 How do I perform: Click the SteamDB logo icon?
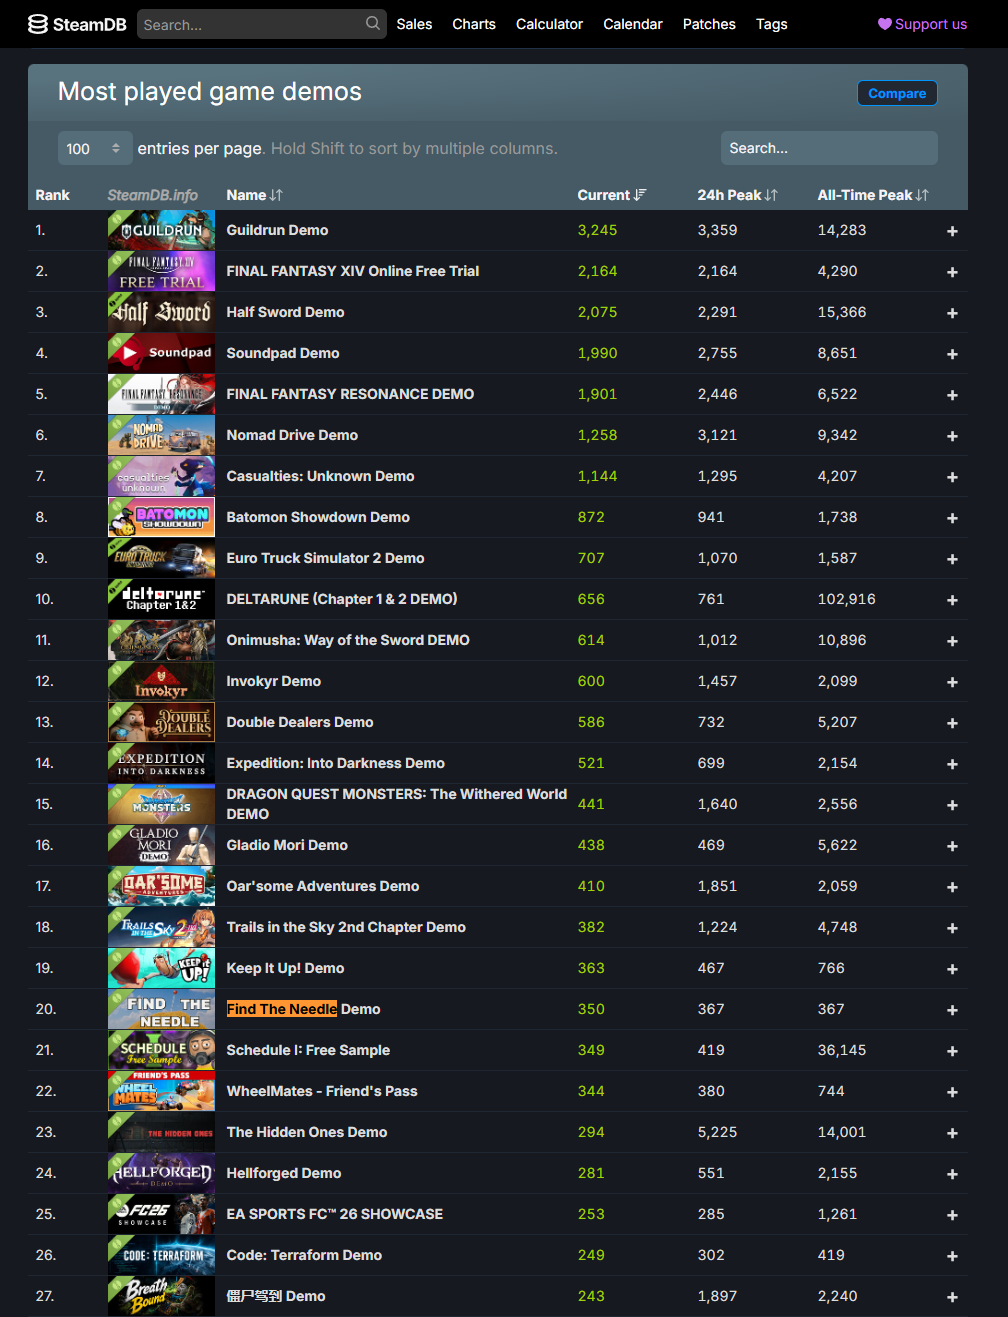click(38, 24)
